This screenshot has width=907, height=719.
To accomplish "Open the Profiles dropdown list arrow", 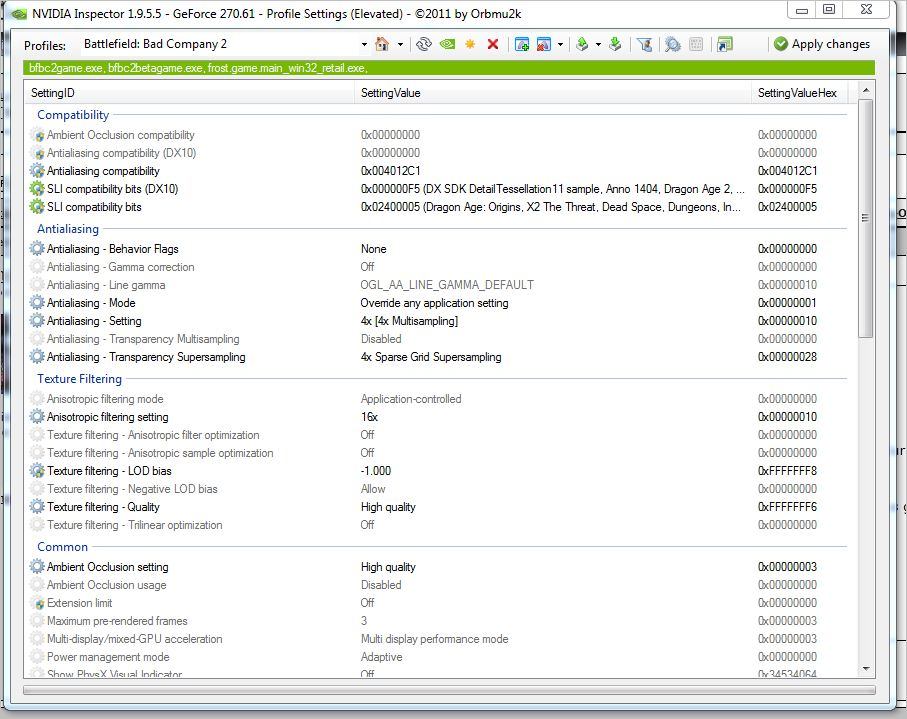I will 364,45.
